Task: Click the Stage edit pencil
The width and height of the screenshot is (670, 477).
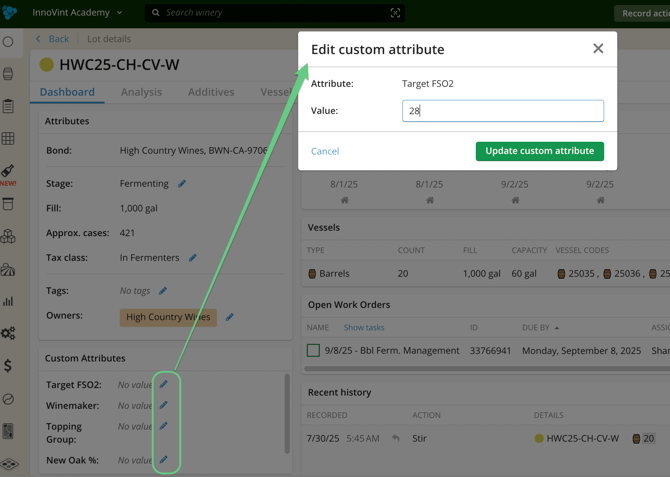Action: coord(182,184)
